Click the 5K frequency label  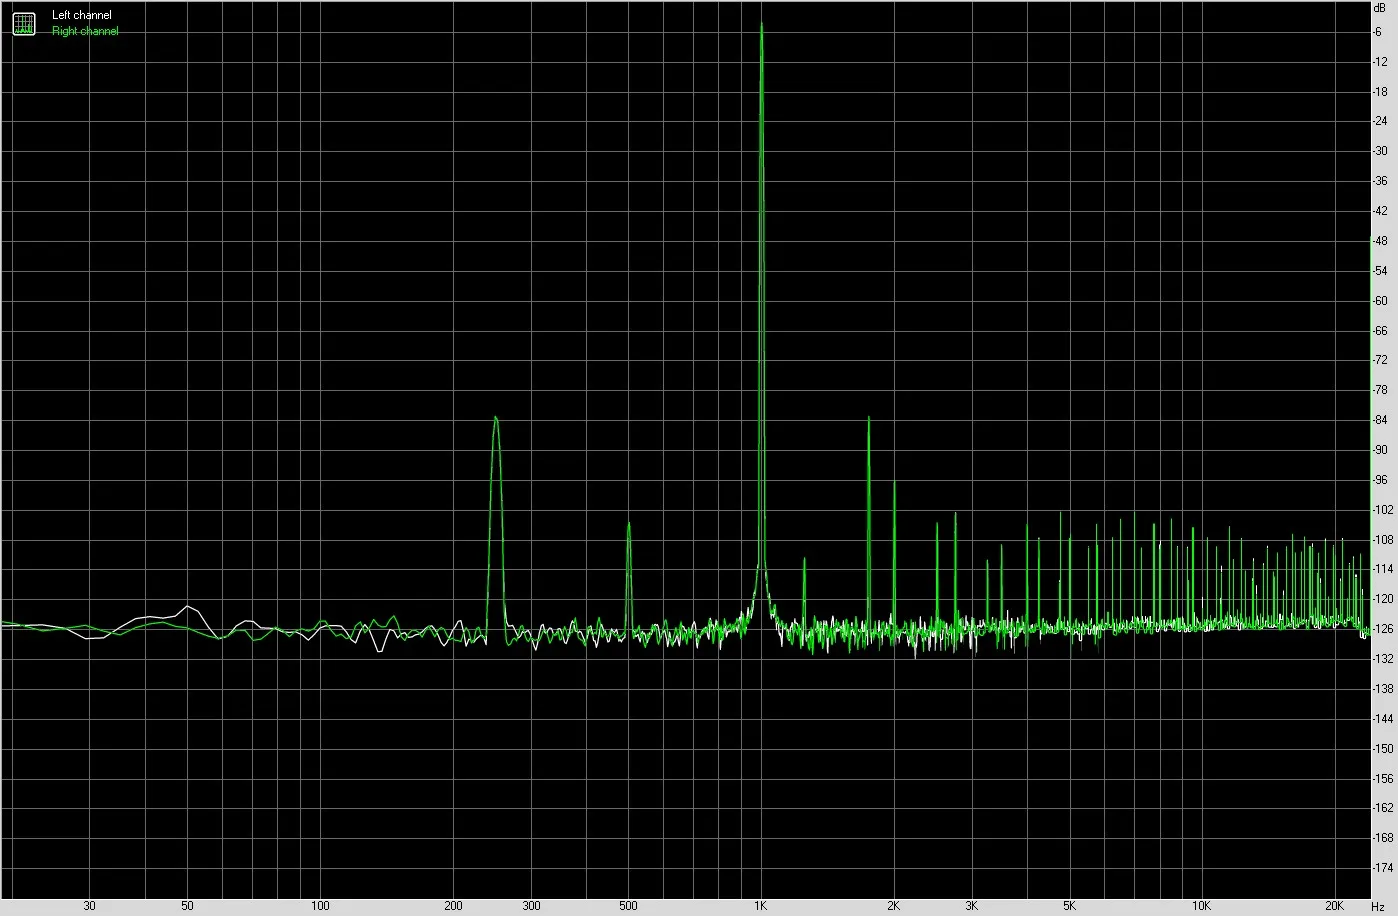coord(1069,906)
